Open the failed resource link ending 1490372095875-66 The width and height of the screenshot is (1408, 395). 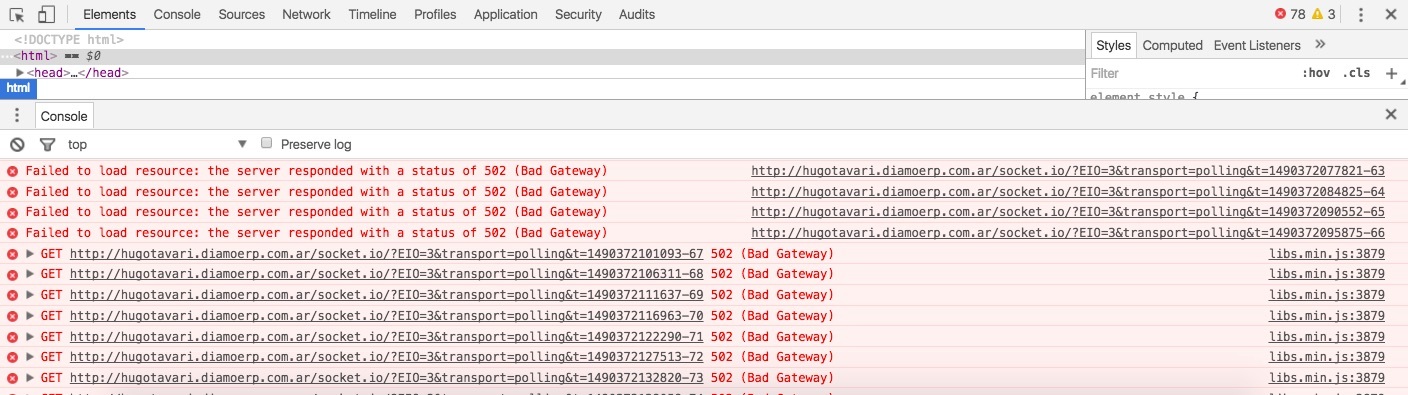(x=1068, y=233)
